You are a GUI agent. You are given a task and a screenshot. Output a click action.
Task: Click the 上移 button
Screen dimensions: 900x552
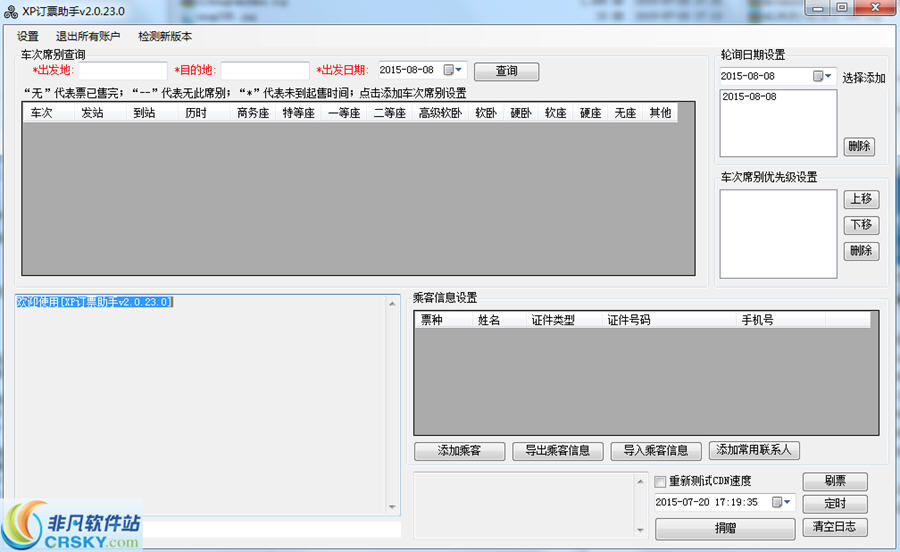[861, 199]
